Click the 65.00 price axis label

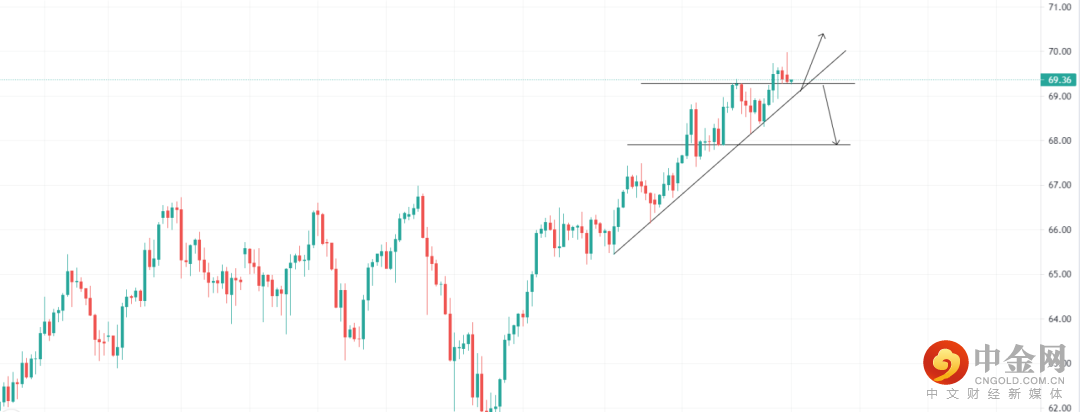(x=1059, y=274)
